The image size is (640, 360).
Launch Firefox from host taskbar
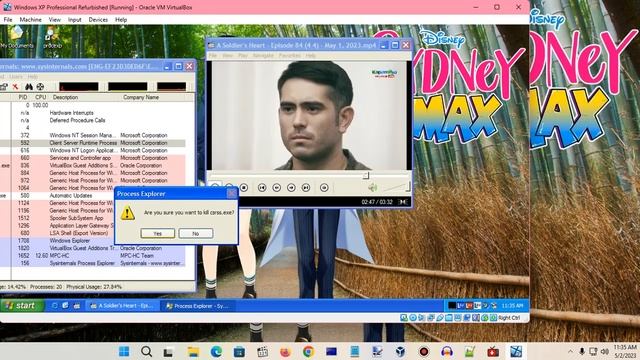(285, 351)
